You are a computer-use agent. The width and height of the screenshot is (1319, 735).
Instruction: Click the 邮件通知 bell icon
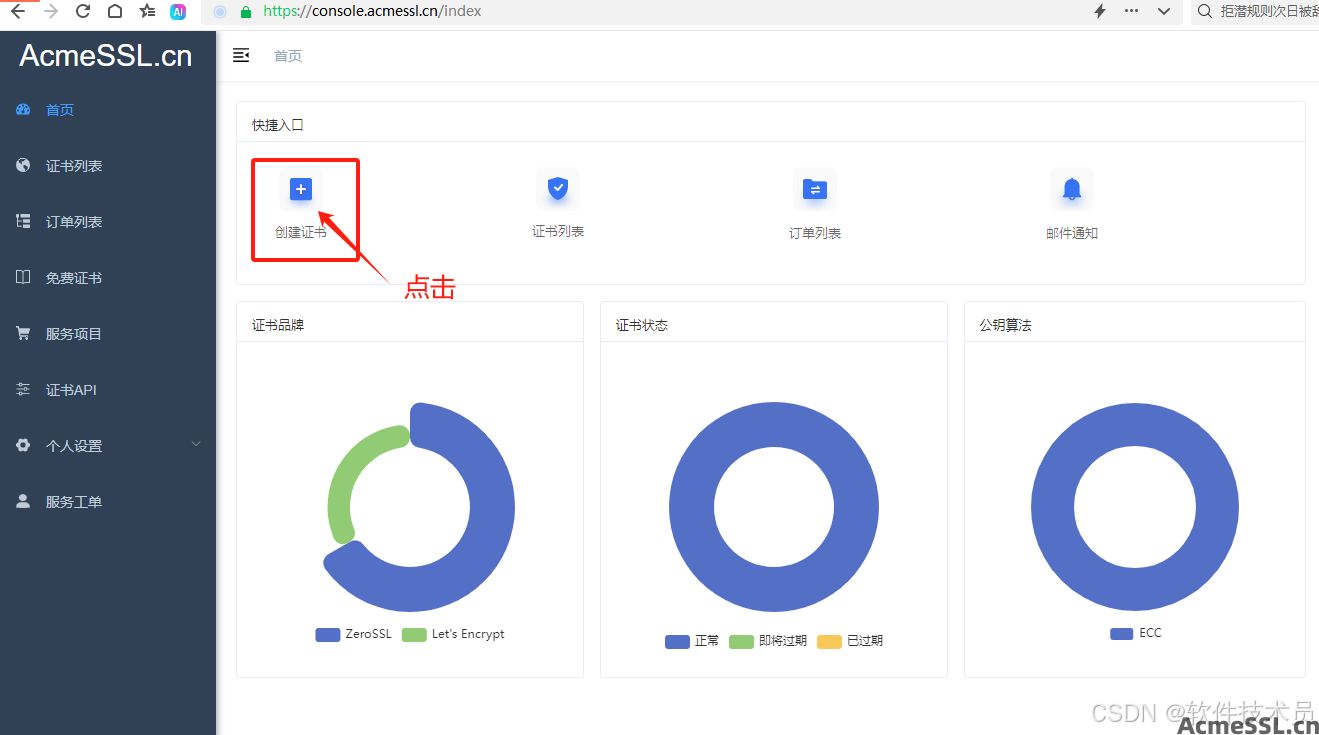[x=1072, y=189]
